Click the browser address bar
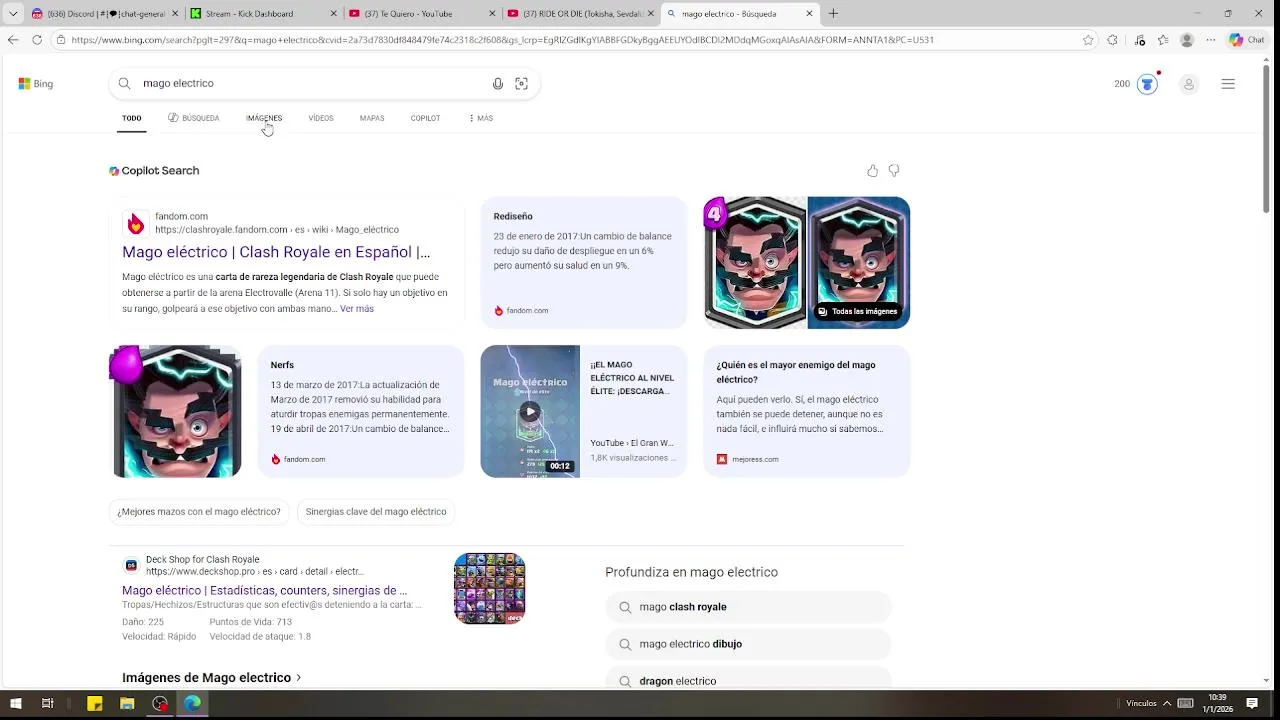The image size is (1280, 720). (570, 40)
